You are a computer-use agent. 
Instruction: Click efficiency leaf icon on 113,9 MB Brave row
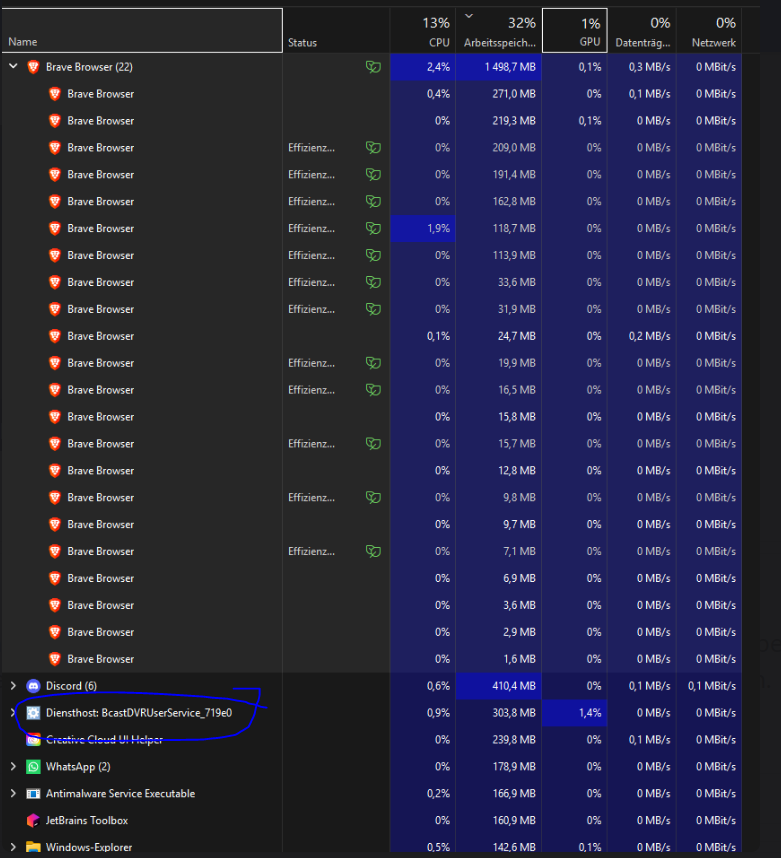pyautogui.click(x=373, y=255)
